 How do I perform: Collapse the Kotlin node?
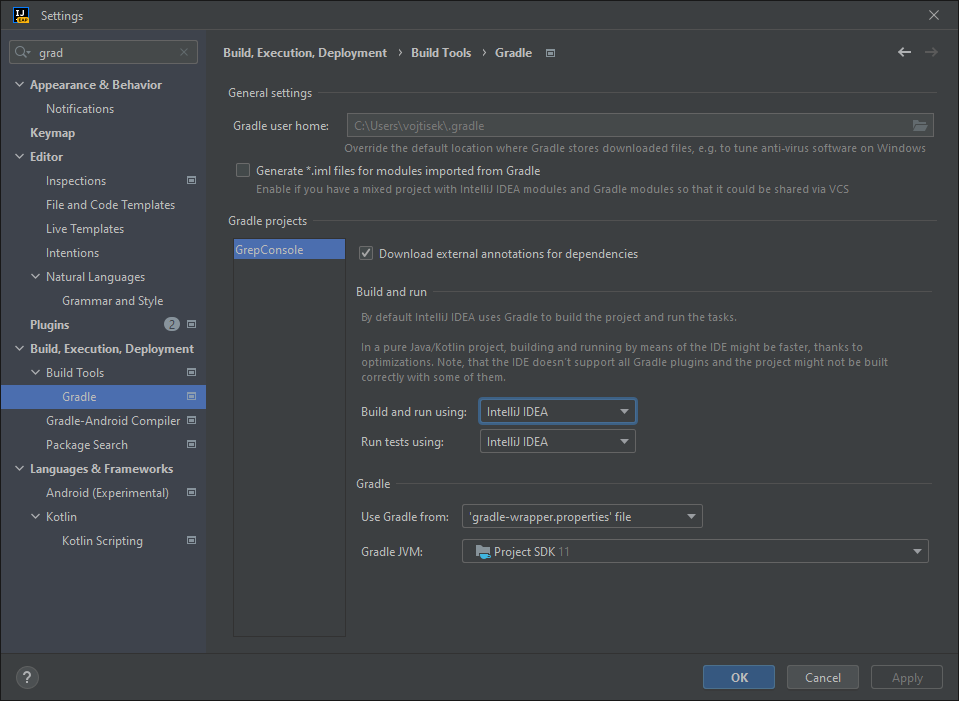tap(35, 517)
